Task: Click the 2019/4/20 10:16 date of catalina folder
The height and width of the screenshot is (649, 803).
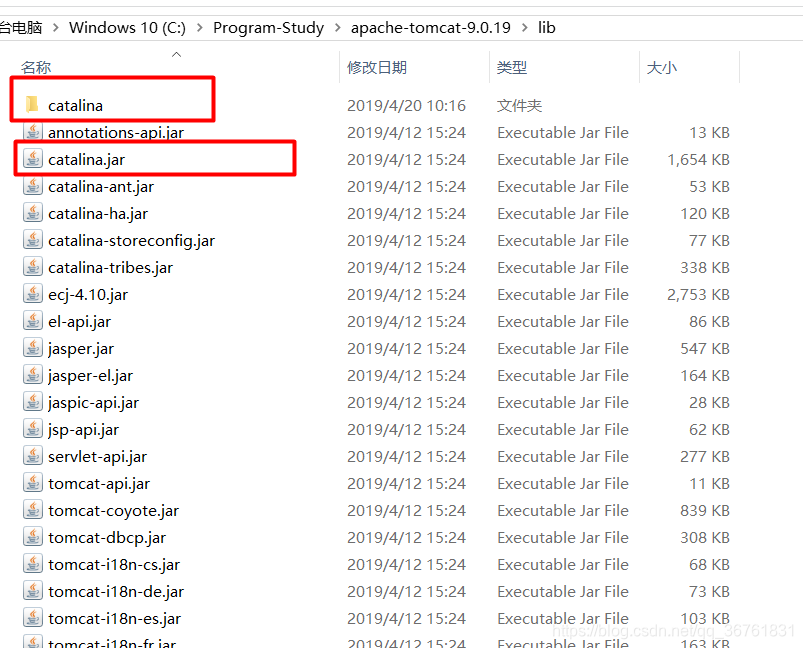Action: (x=407, y=106)
